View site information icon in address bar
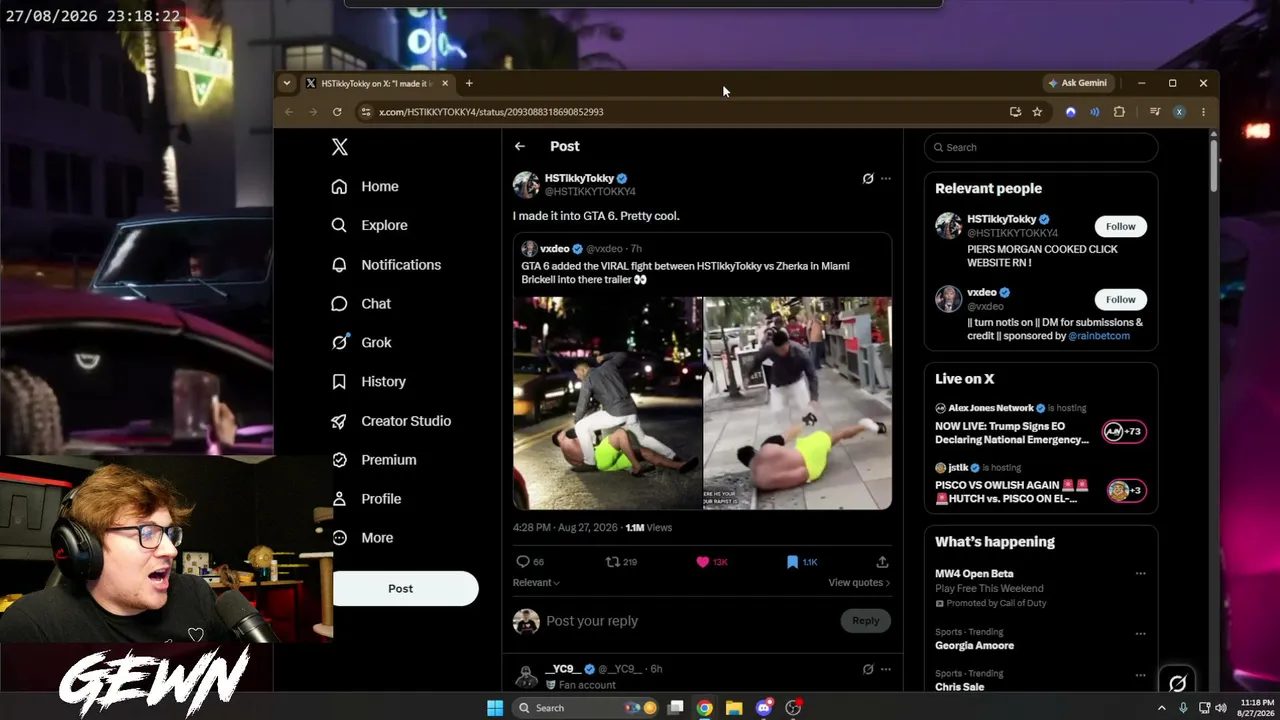 [366, 112]
